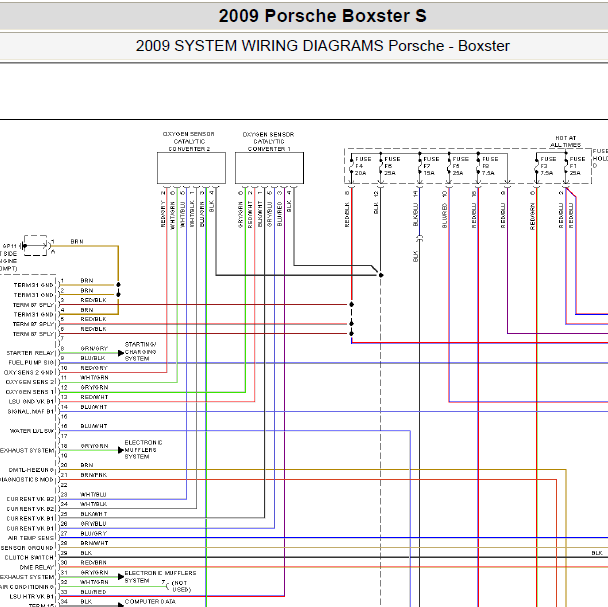Click the BRN/PNK wire label at pin 21
Viewport: 608px width, 607px height.
point(94,475)
